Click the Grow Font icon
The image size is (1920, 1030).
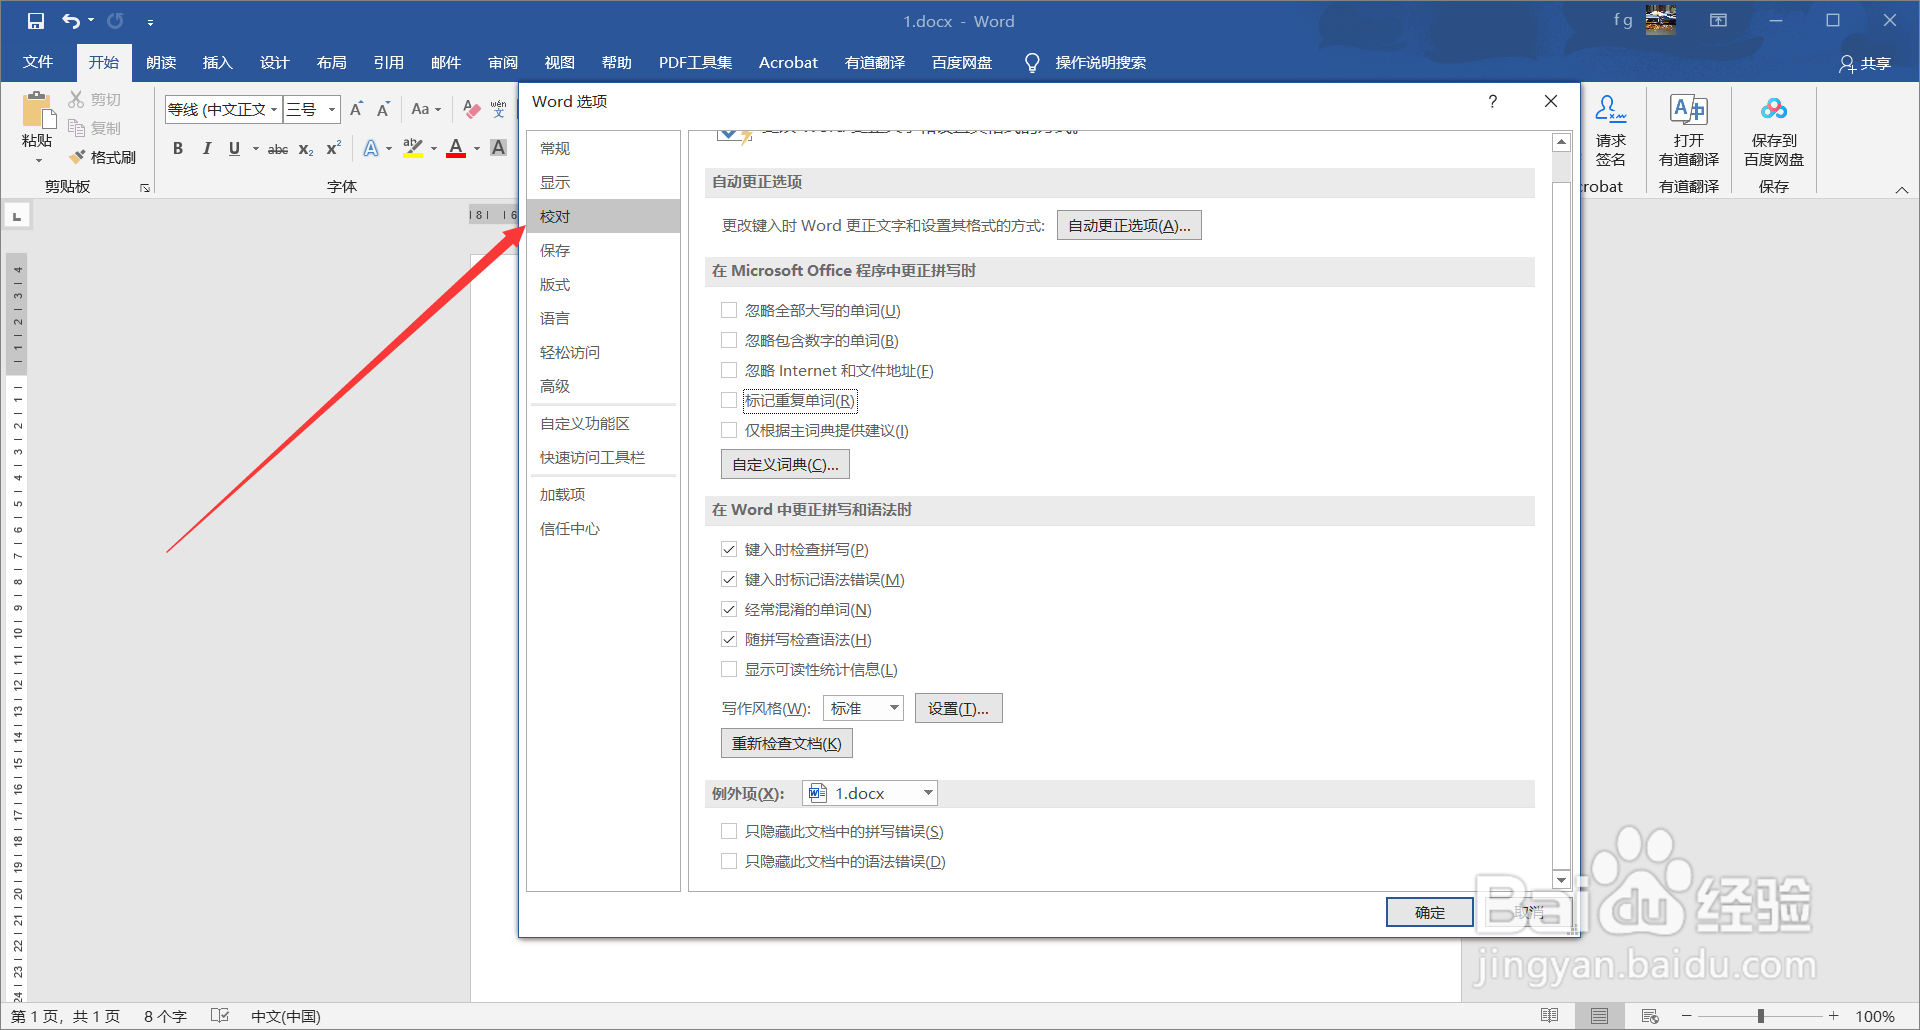coord(356,109)
